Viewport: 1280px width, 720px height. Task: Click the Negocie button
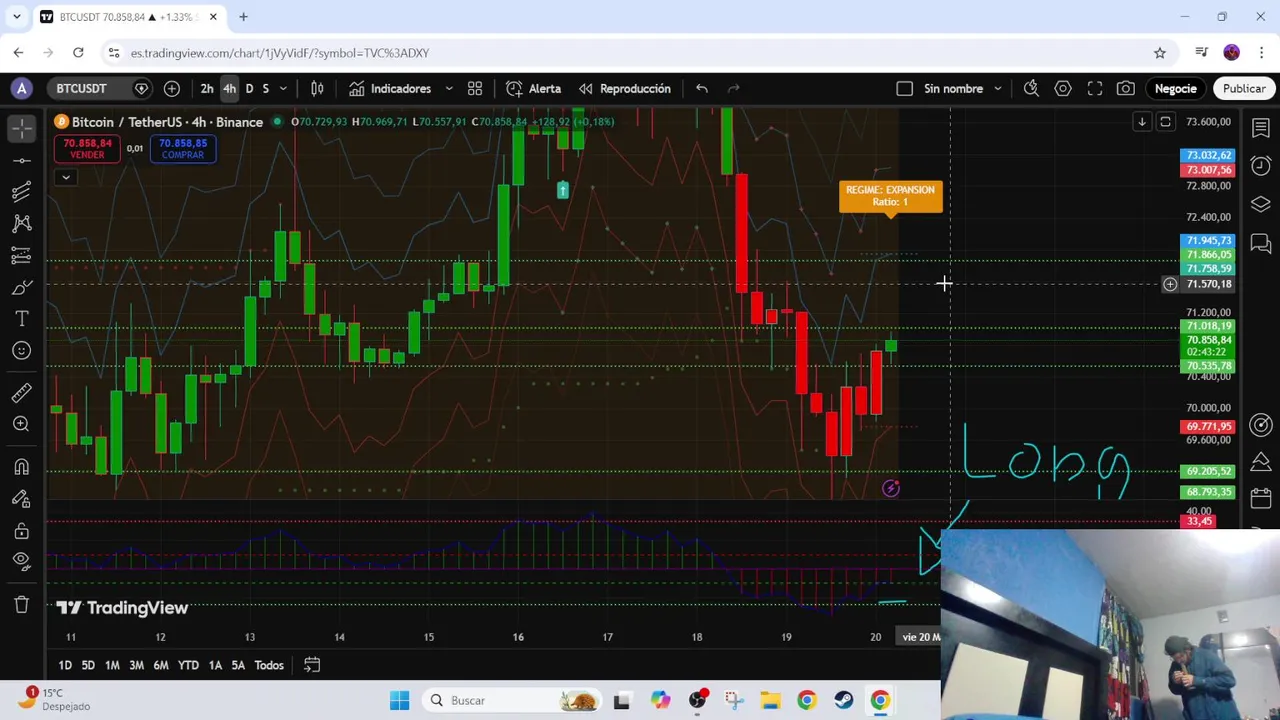[x=1176, y=89]
